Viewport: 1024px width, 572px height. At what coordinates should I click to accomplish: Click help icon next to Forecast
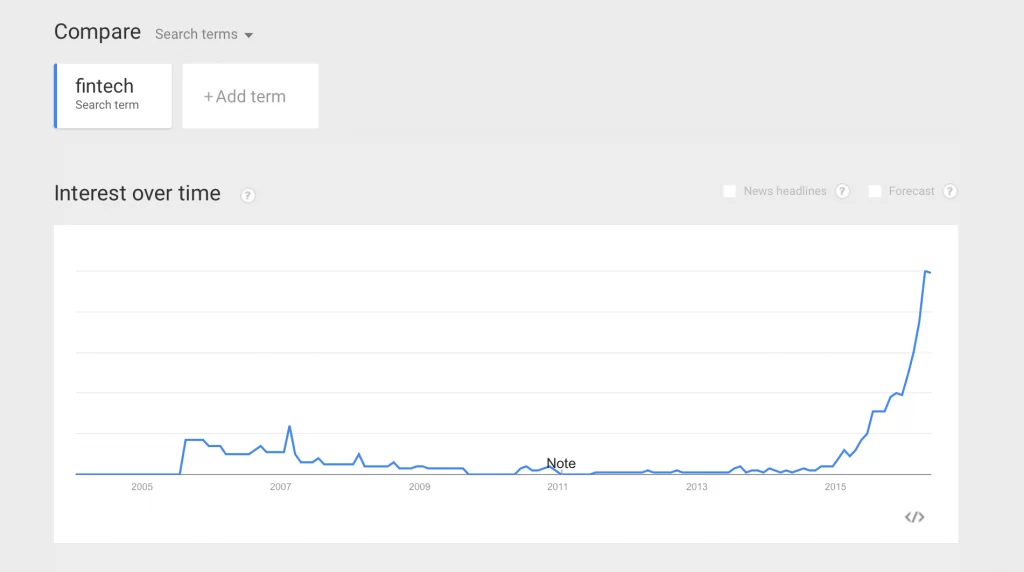click(950, 191)
